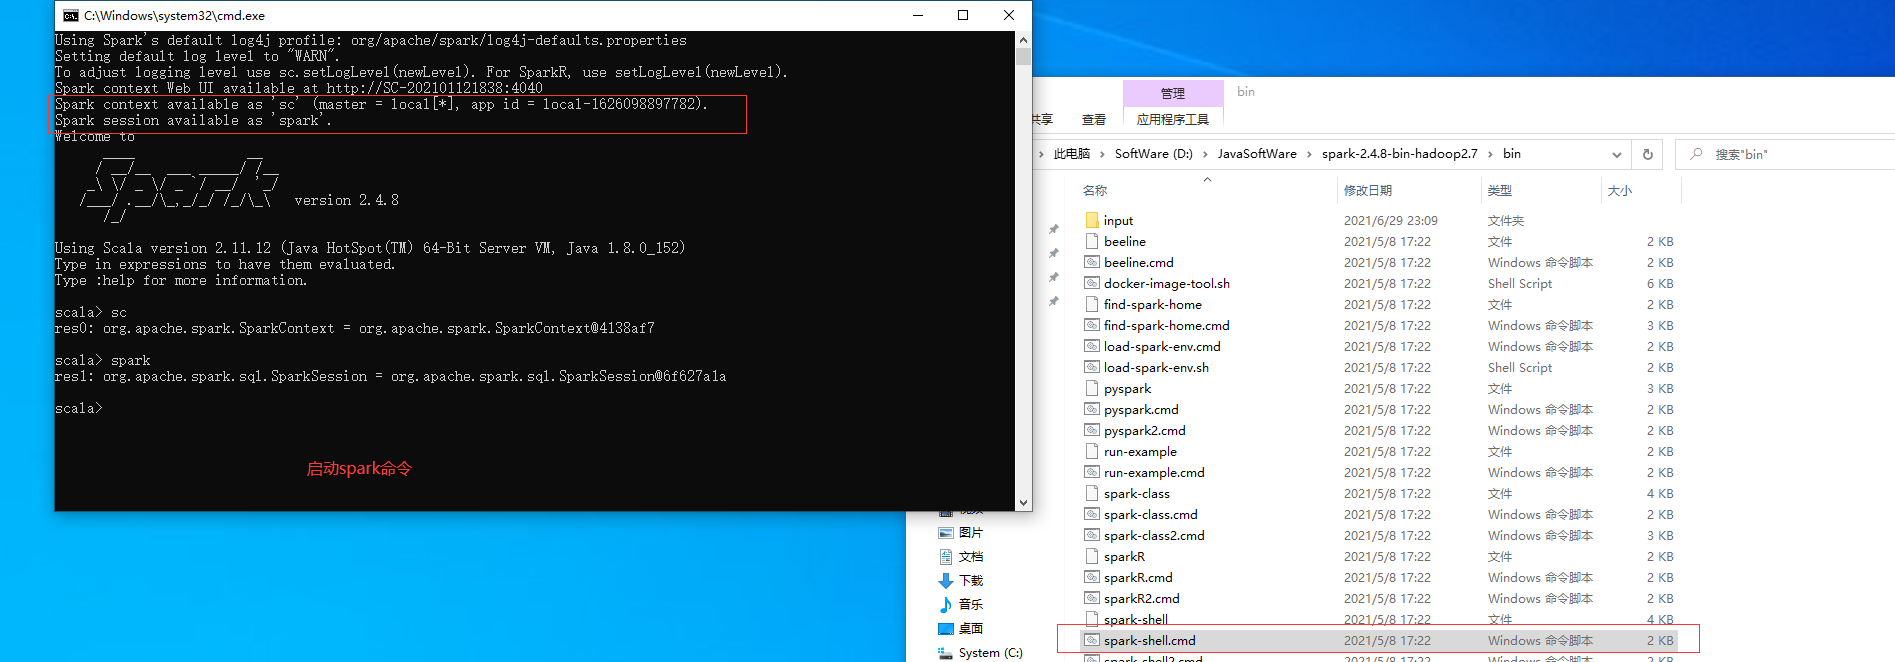
Task: Select the spark-shell file row
Action: pos(1379,619)
